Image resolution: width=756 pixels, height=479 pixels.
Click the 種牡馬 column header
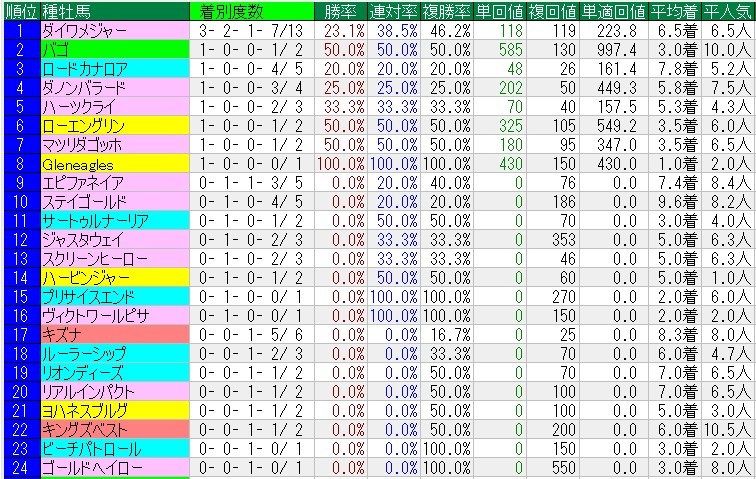(115, 12)
